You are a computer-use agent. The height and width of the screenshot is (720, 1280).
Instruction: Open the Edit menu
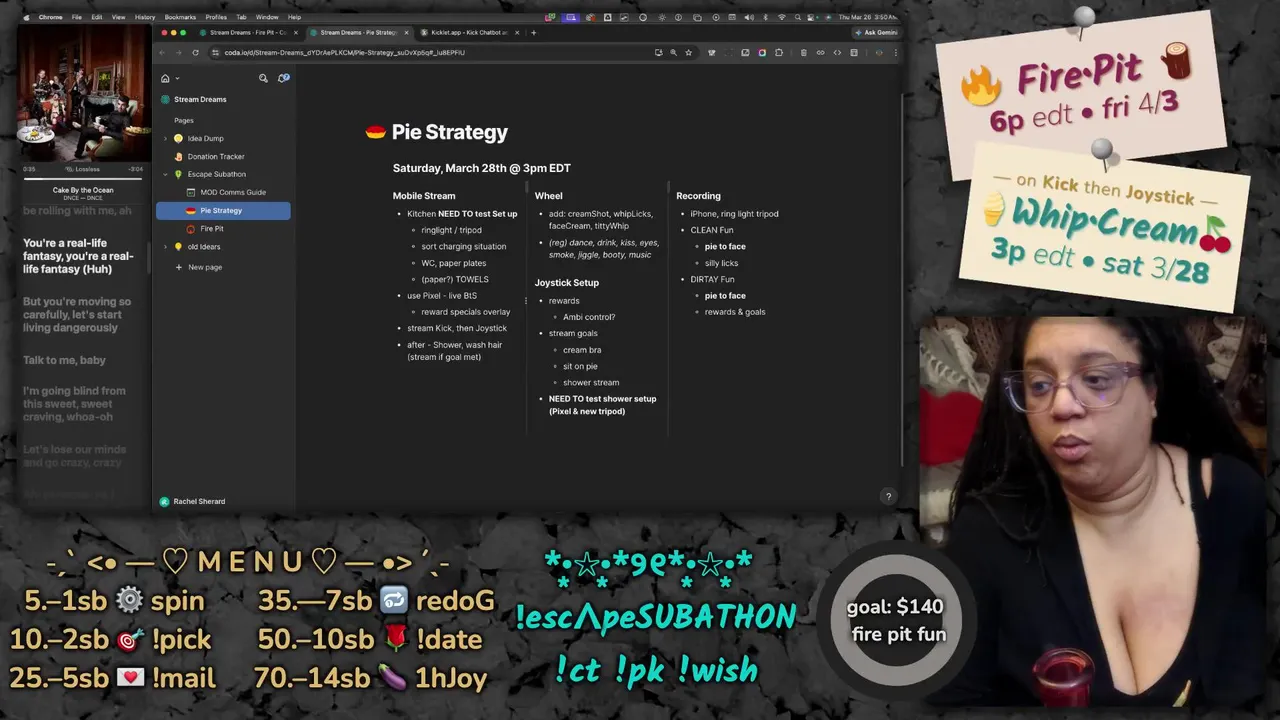click(x=96, y=17)
